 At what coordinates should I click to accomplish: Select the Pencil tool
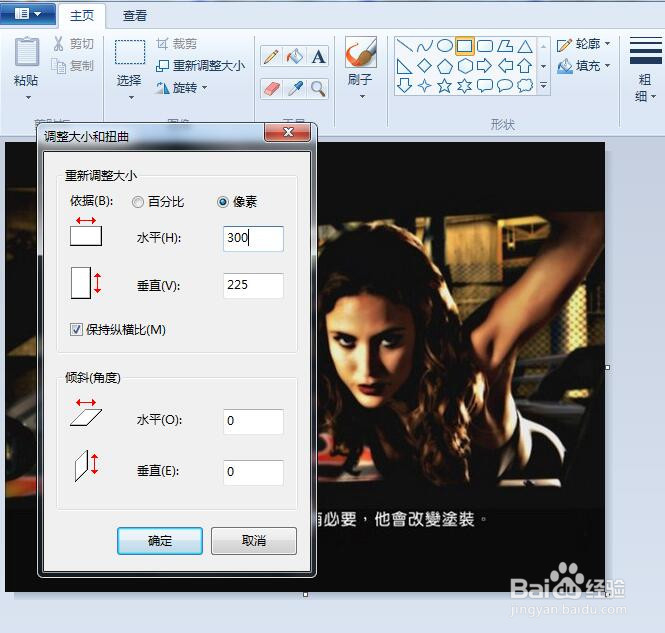pos(271,56)
